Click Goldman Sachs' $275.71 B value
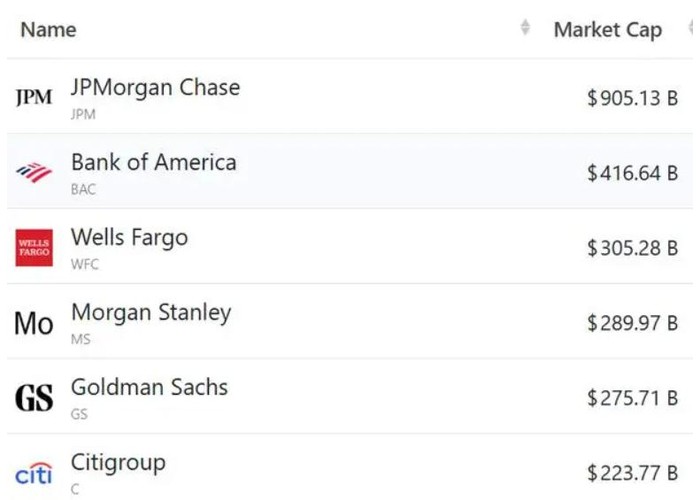 click(x=632, y=398)
